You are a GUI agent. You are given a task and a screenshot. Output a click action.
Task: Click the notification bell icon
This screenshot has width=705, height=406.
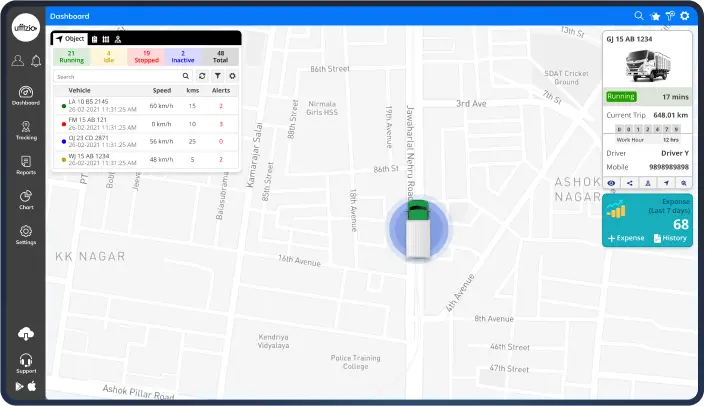point(36,61)
